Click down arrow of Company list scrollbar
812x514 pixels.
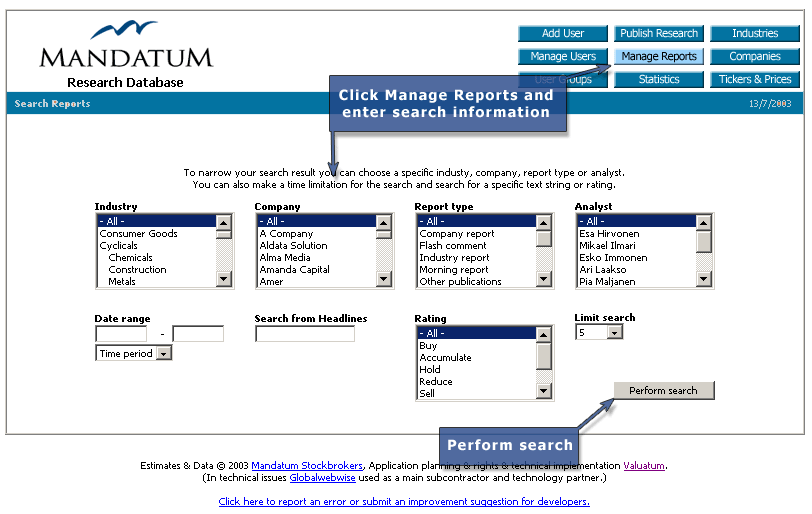[384, 279]
